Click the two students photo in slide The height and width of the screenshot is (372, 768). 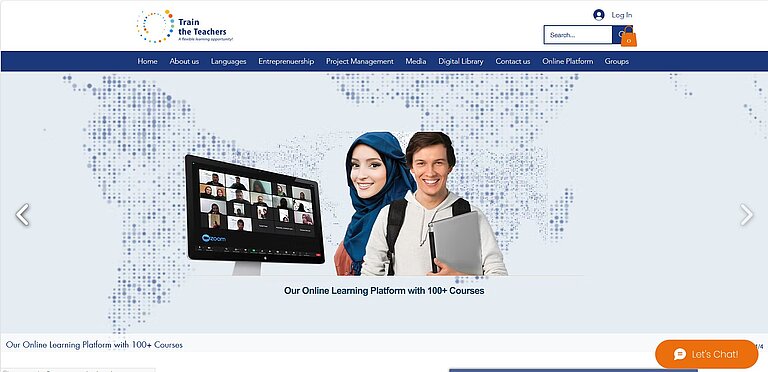coord(421,203)
